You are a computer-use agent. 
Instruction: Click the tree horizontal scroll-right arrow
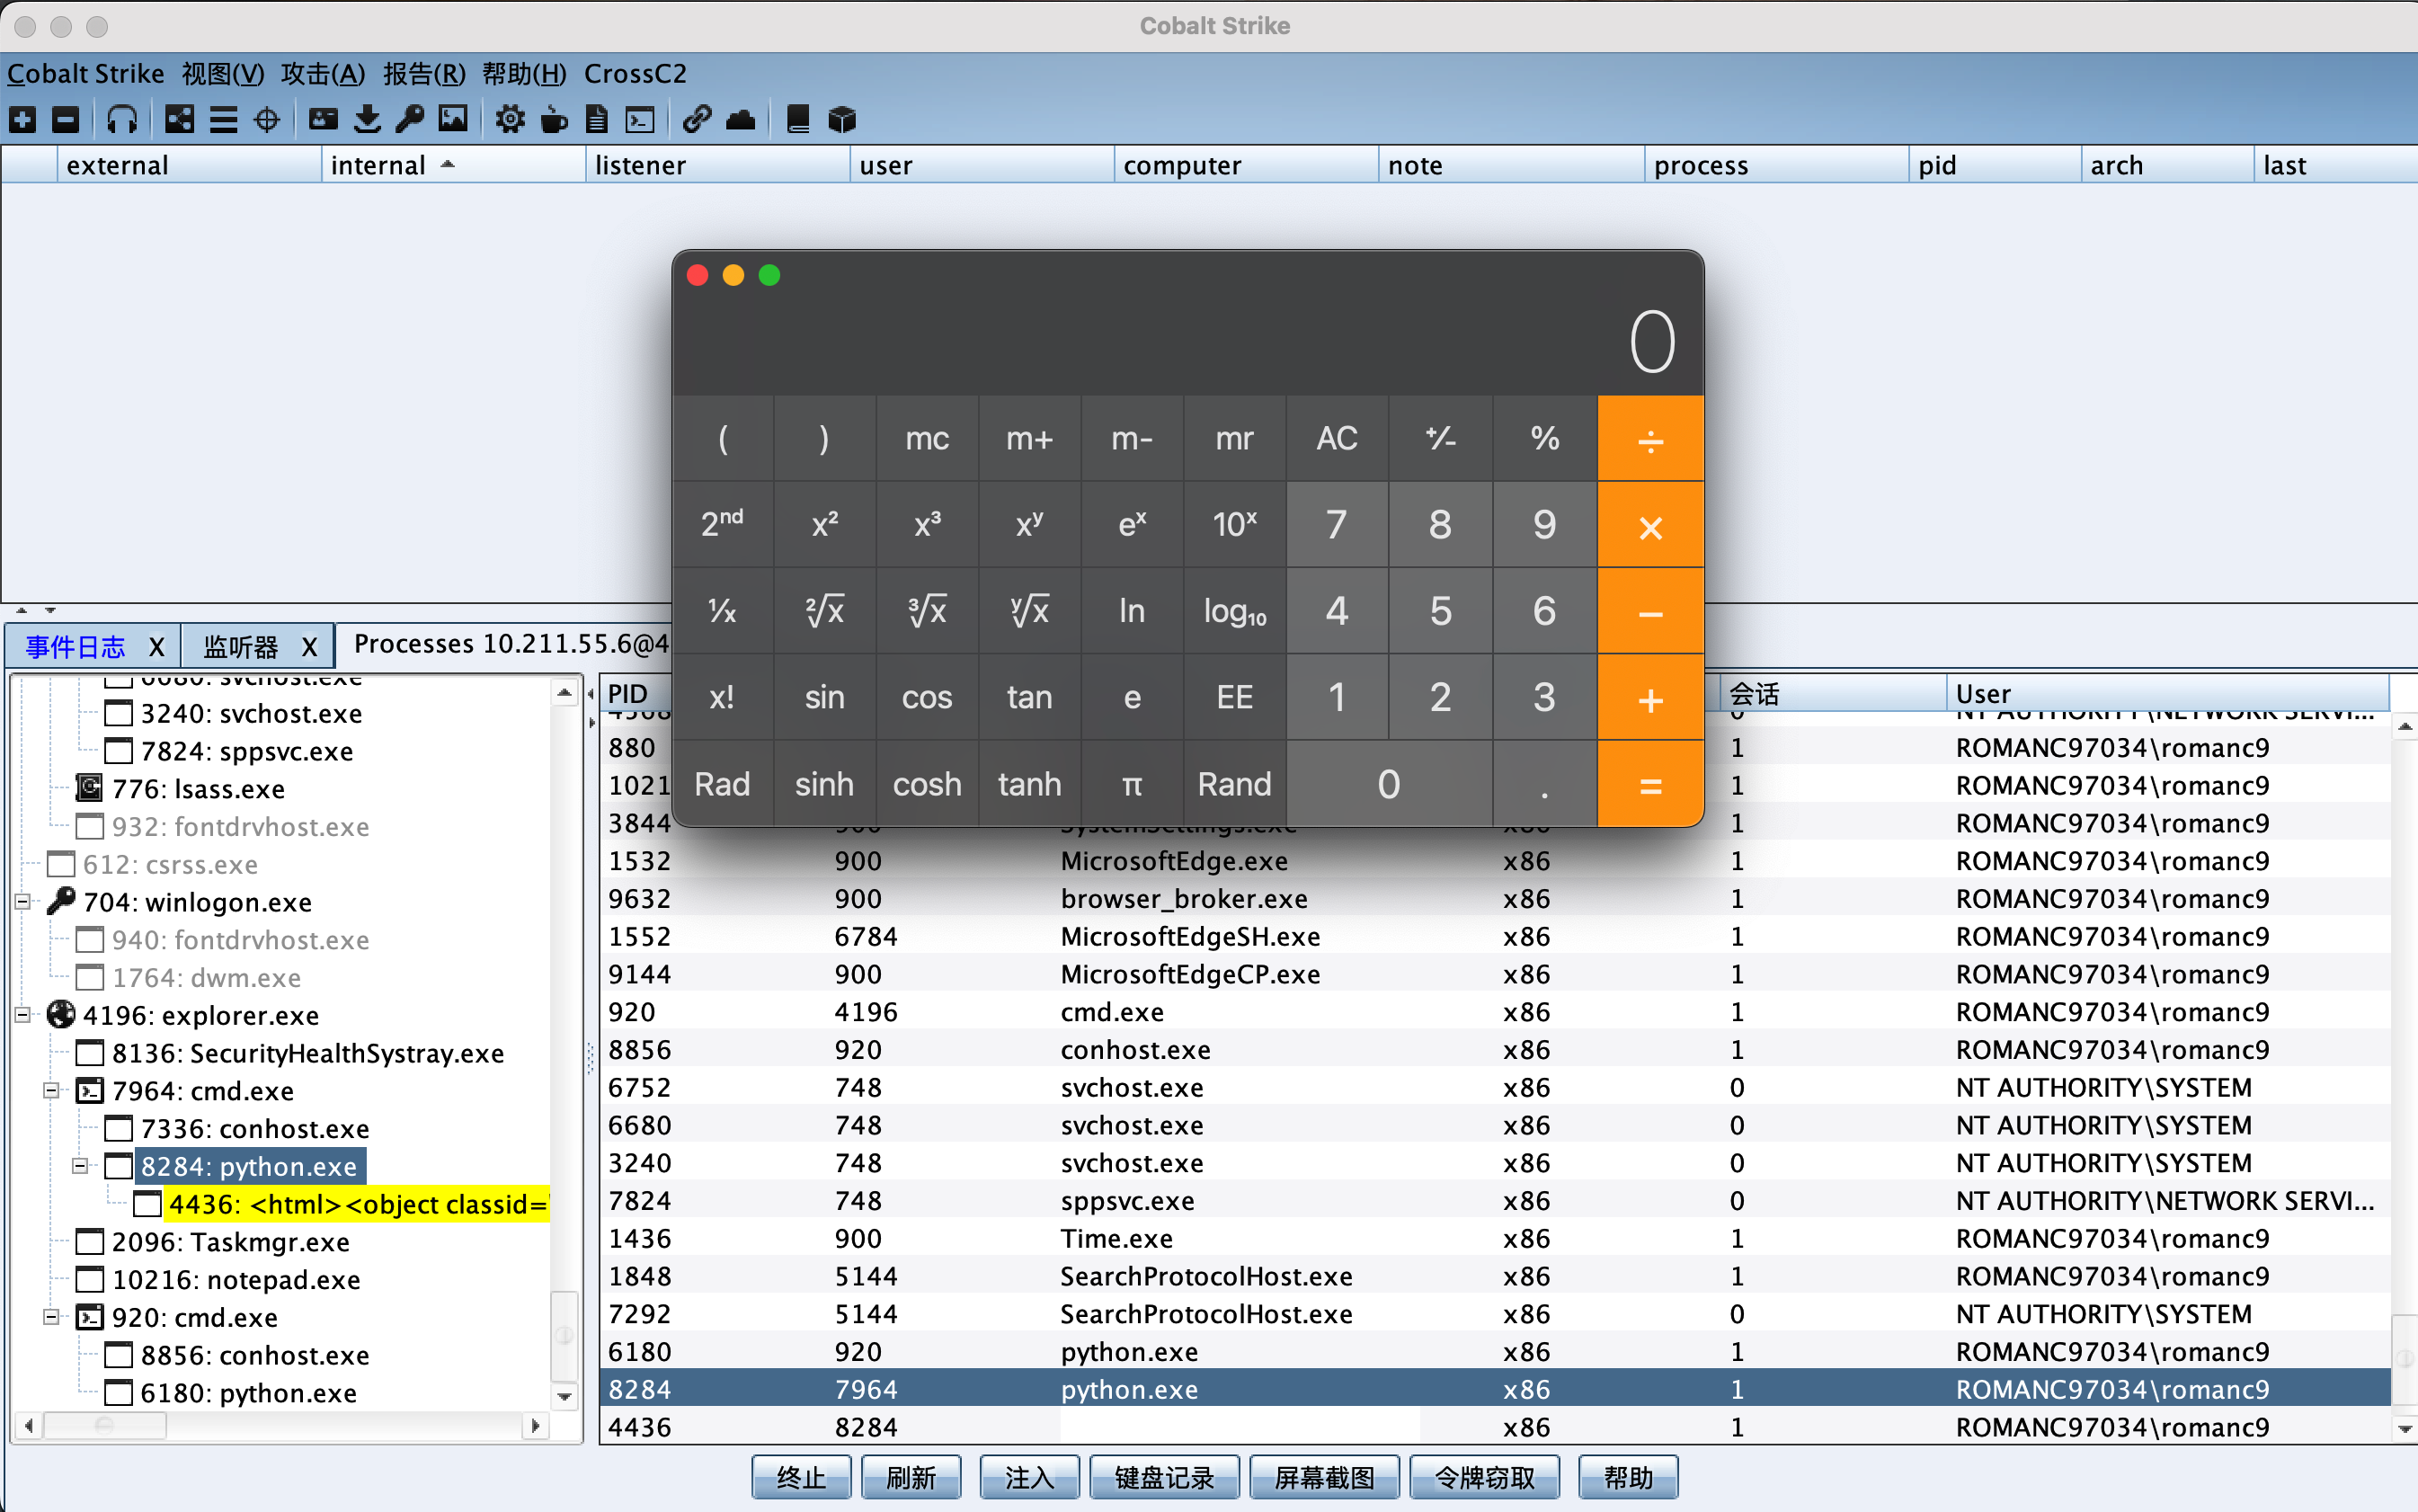[535, 1425]
